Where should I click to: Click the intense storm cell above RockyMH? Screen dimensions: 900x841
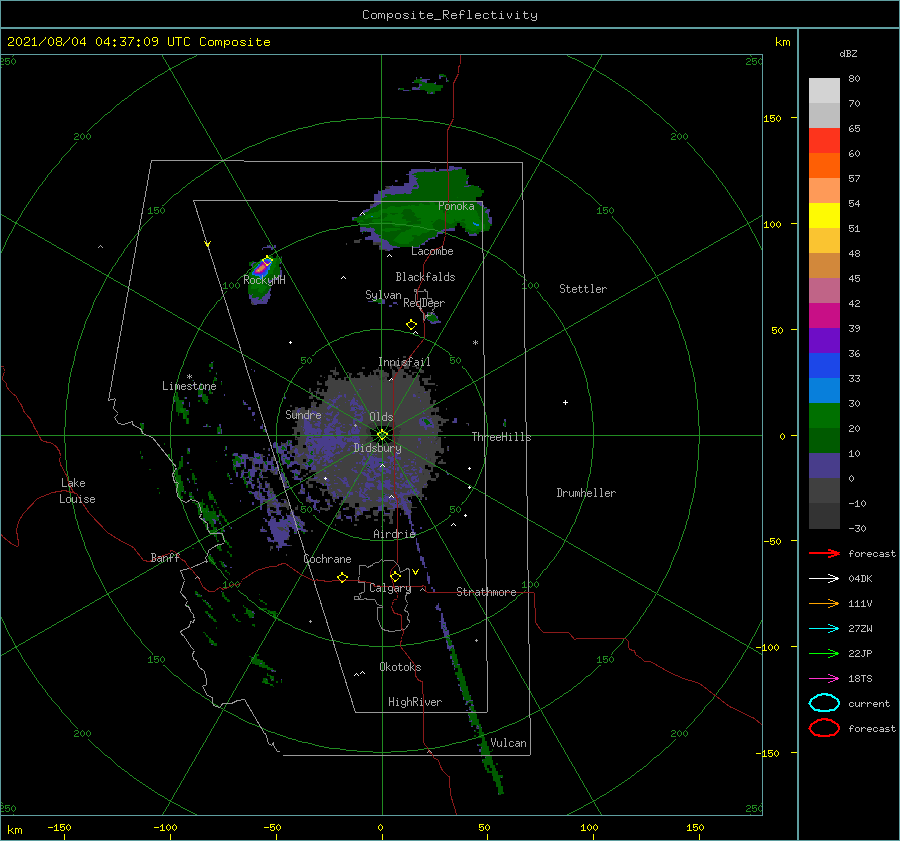point(262,266)
